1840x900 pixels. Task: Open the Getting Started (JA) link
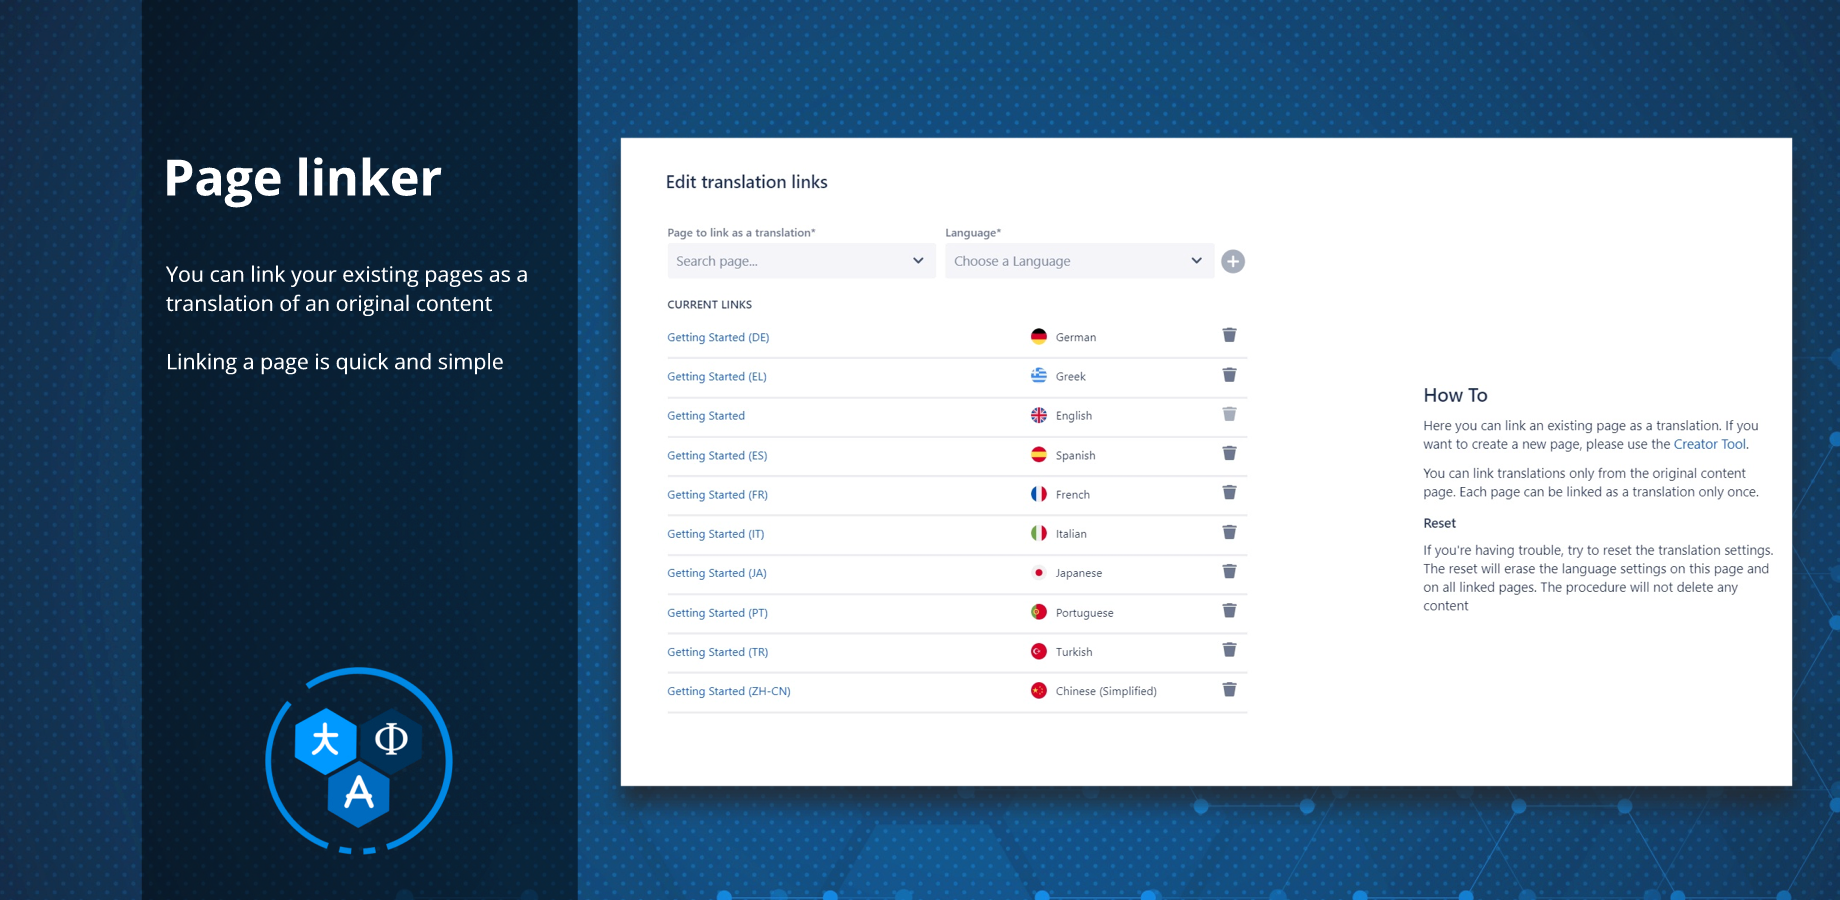click(x=717, y=573)
